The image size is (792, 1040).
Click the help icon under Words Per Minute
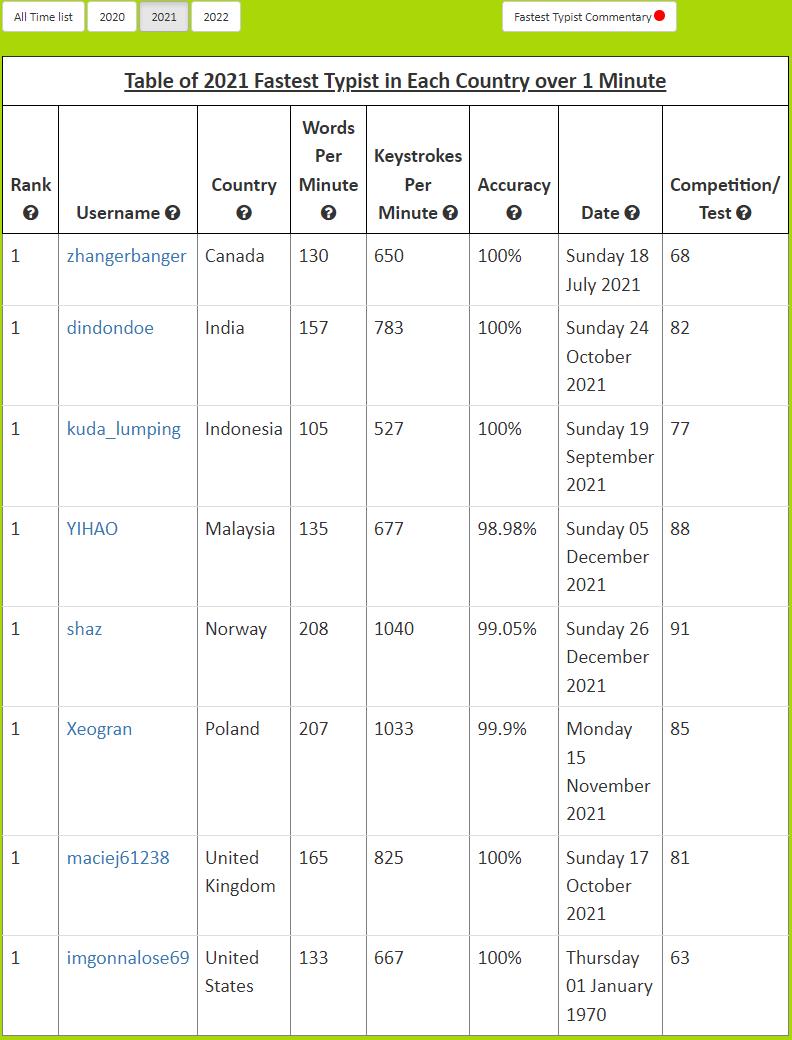coord(328,213)
